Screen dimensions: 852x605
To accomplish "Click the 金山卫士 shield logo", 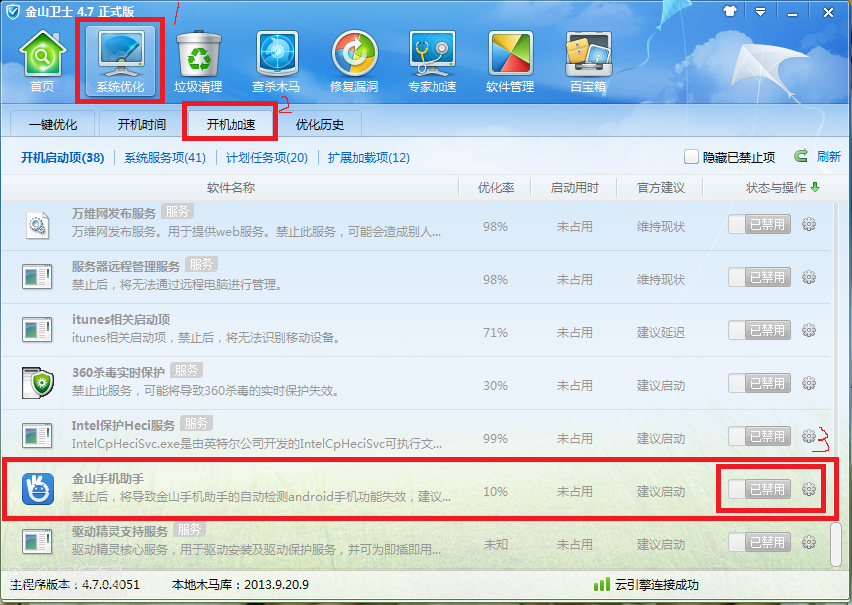I will click(13, 11).
